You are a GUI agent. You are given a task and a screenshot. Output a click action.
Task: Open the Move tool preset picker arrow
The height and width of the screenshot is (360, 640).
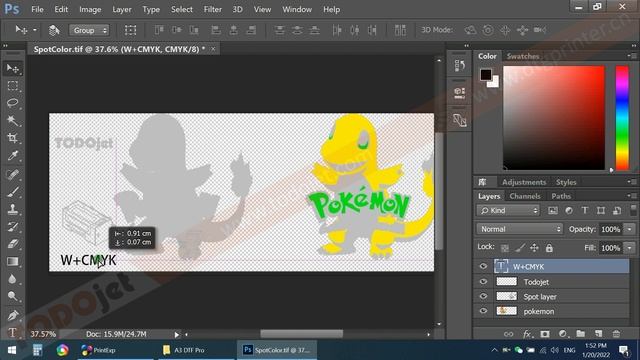click(x=35, y=30)
